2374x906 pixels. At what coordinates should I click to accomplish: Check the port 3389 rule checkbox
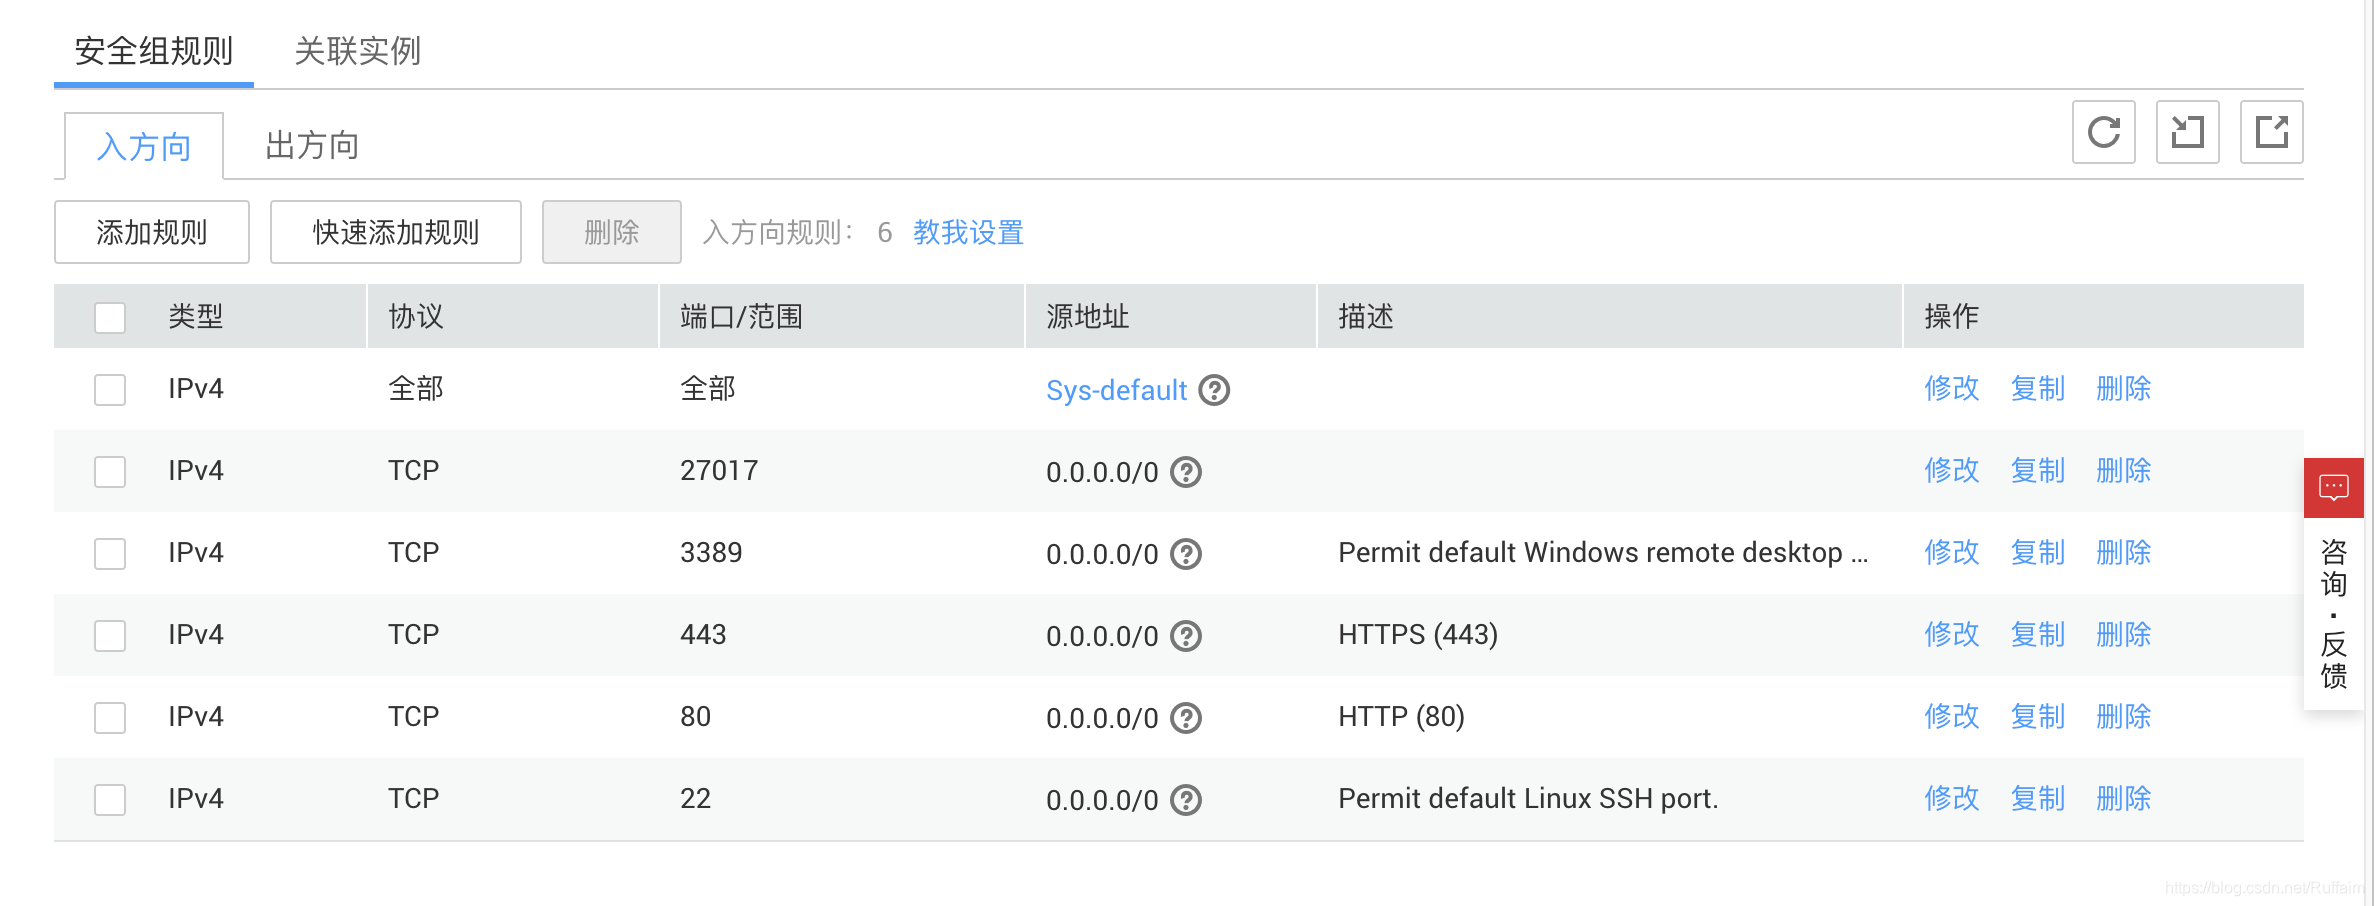click(x=110, y=554)
